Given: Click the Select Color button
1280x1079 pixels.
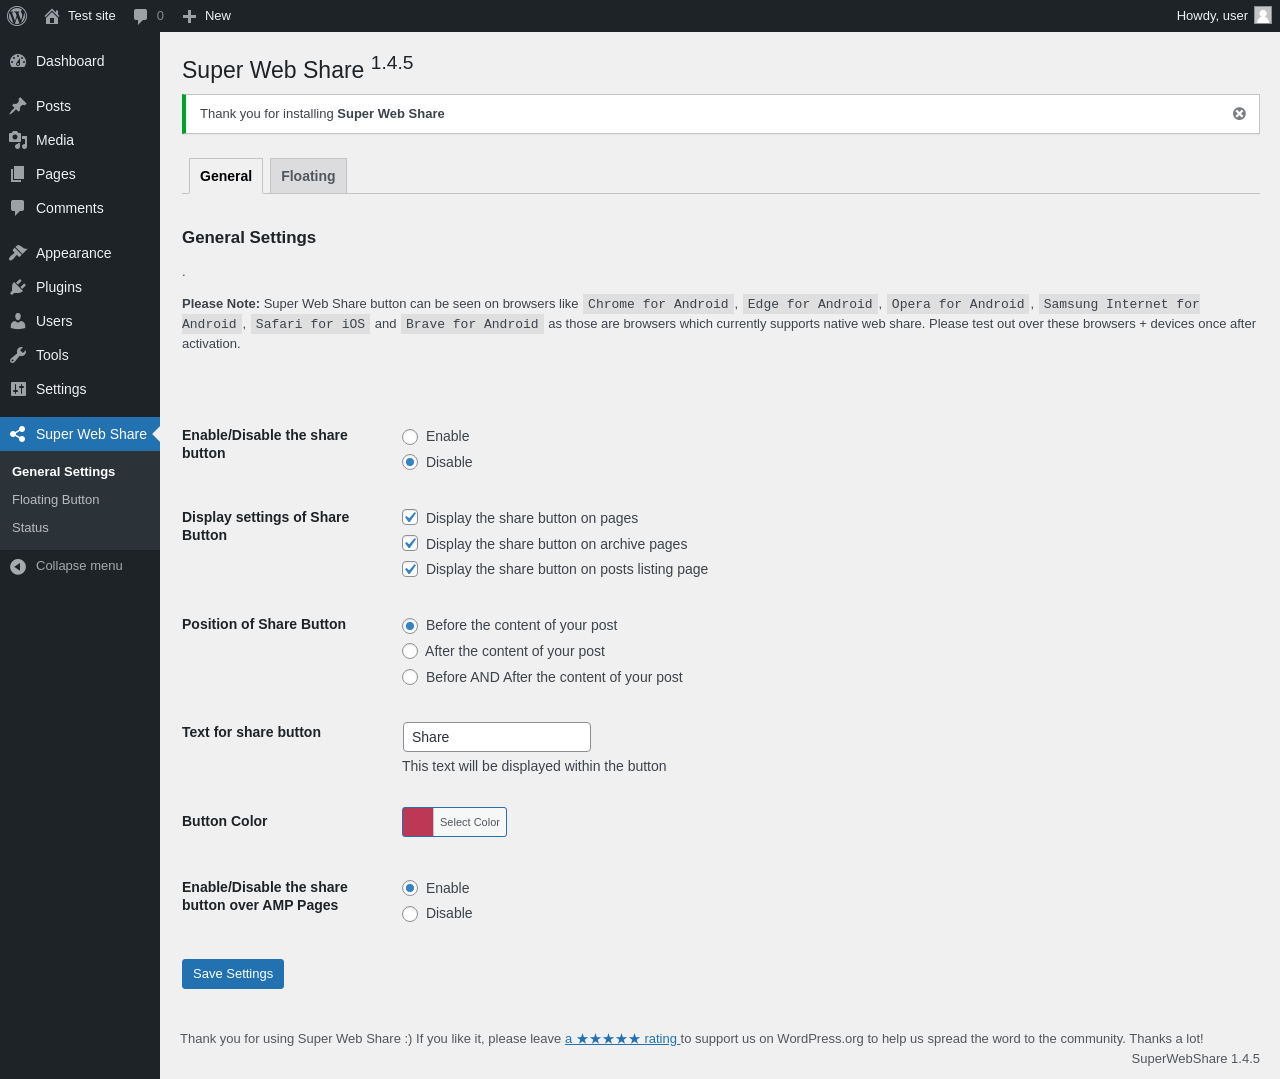Looking at the screenshot, I should (470, 822).
